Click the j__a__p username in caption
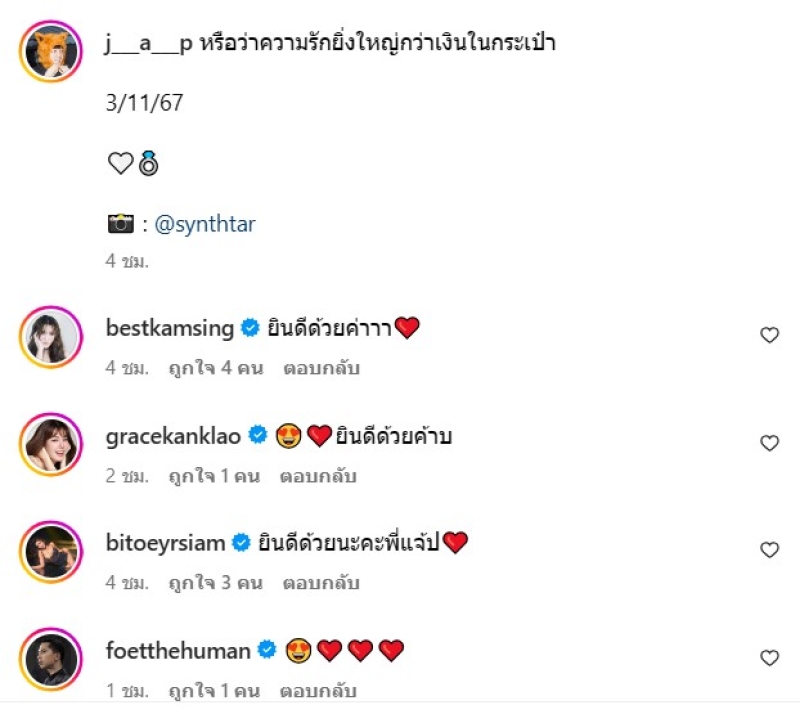 [149, 43]
